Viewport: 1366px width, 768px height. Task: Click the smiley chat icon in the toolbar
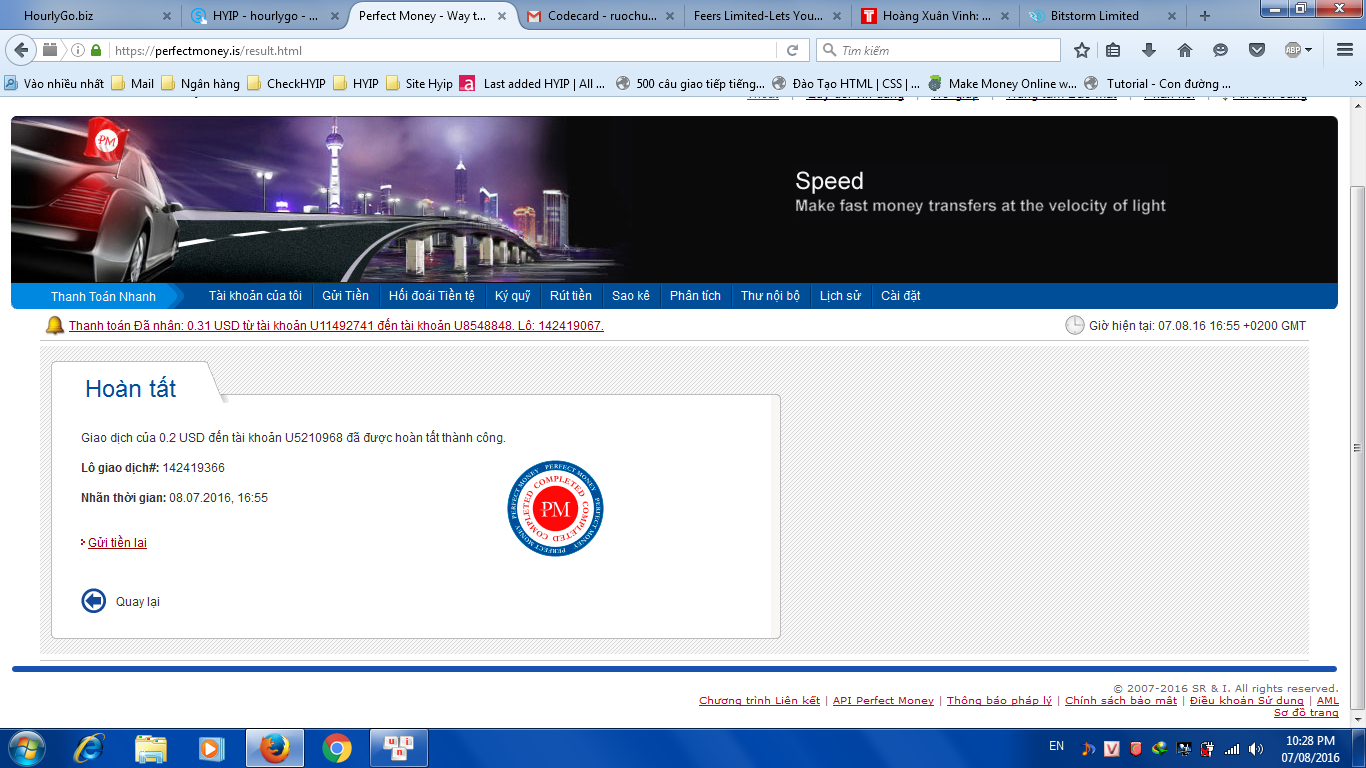(1220, 50)
